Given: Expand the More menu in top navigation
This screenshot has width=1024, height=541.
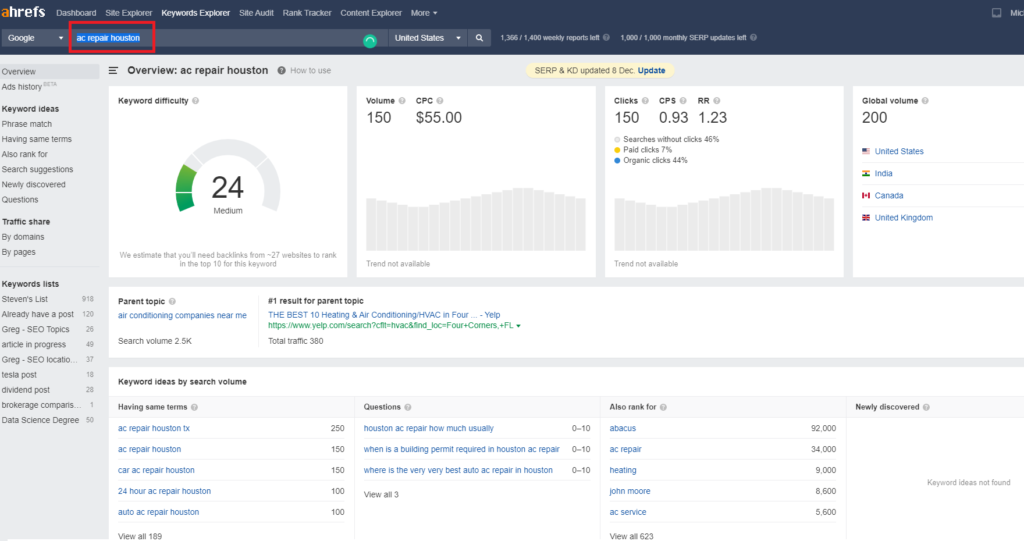Looking at the screenshot, I should click(424, 13).
